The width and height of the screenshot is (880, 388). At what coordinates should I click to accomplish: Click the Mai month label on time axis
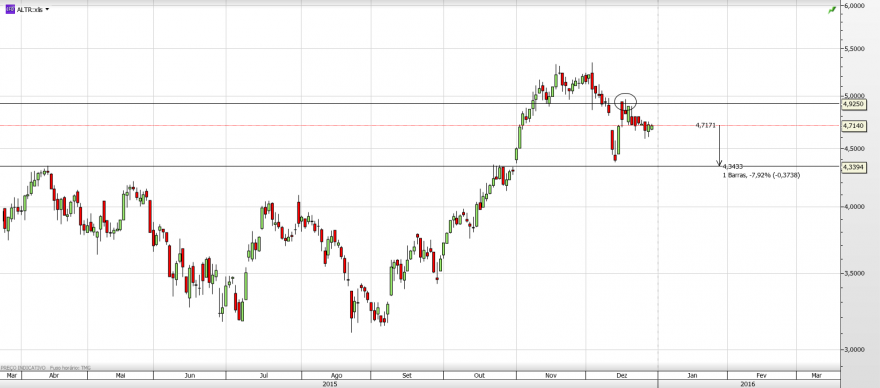pos(121,375)
